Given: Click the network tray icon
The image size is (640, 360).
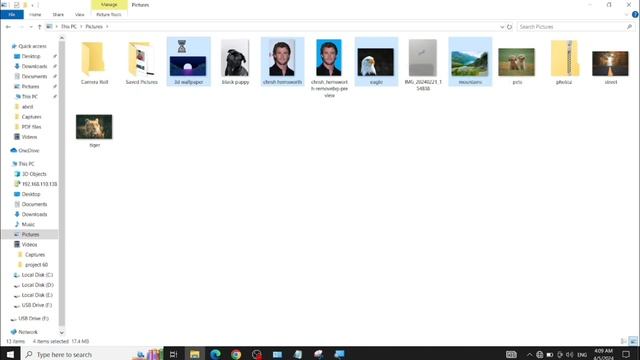Looking at the screenshot, I should click(x=540, y=354).
